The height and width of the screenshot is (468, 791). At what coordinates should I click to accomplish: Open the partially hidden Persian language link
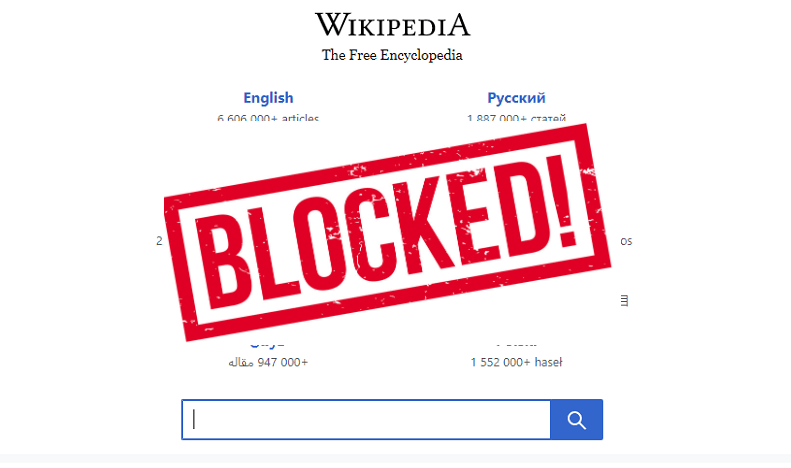pos(267,344)
